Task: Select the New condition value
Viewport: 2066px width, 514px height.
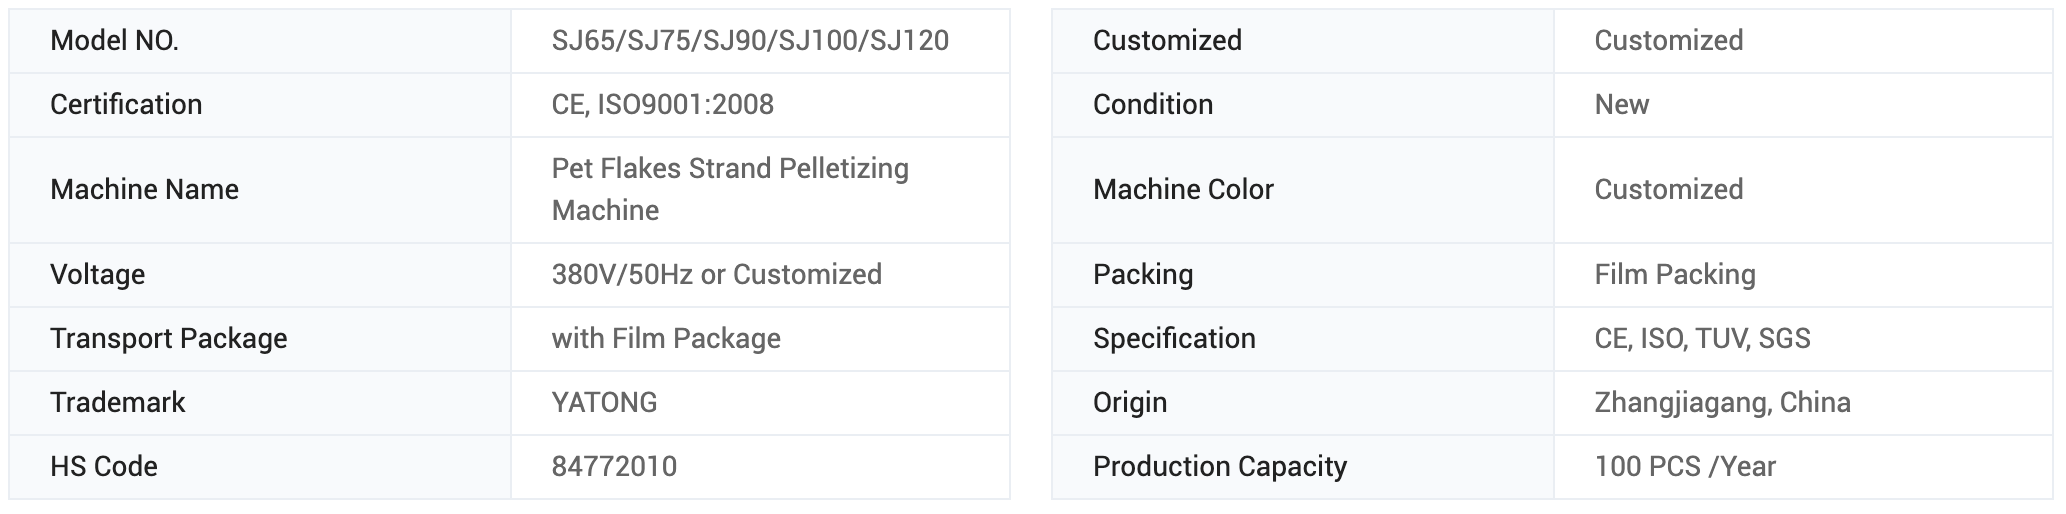Action: [x=1621, y=105]
